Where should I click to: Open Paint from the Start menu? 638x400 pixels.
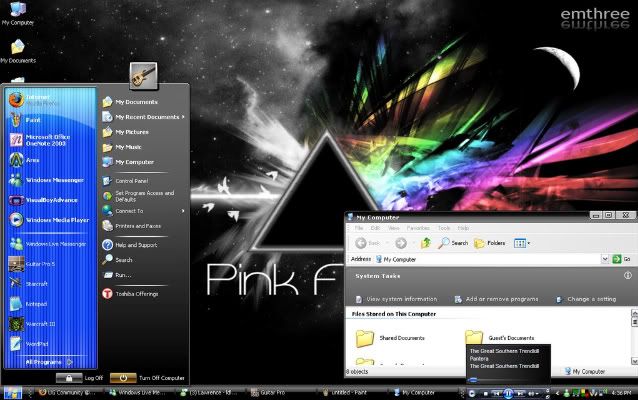pos(51,120)
